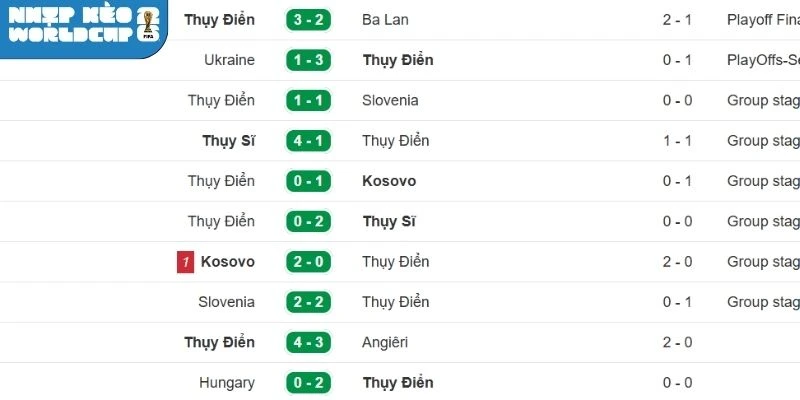Click the Nhịp Kèo Worldcup logo
The image size is (800, 400).
pyautogui.click(x=82, y=27)
